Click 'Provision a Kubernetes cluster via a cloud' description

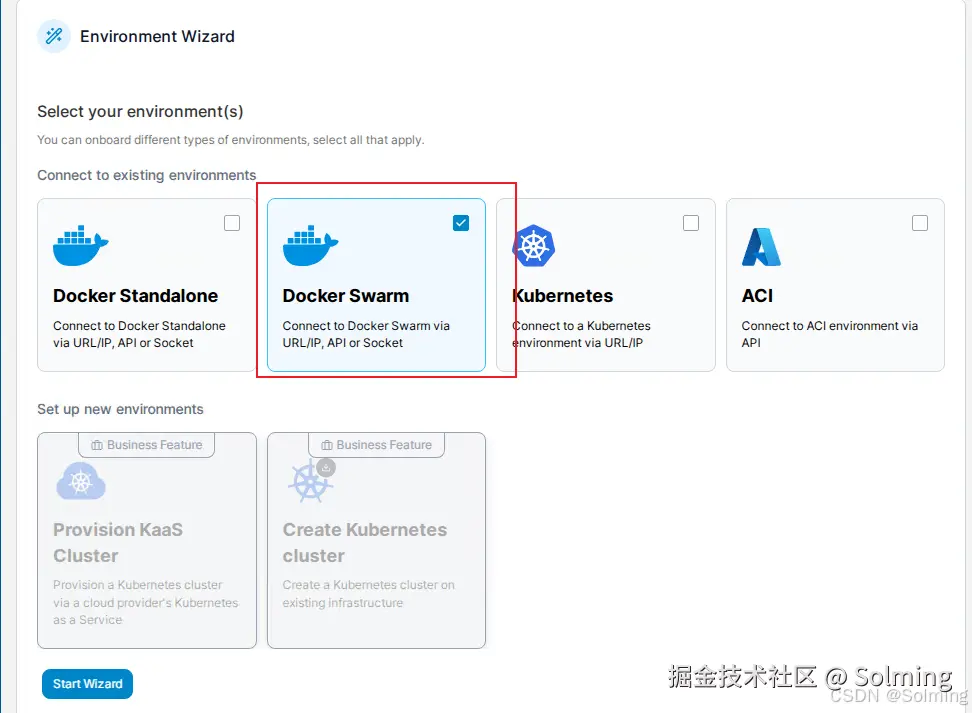click(146, 602)
